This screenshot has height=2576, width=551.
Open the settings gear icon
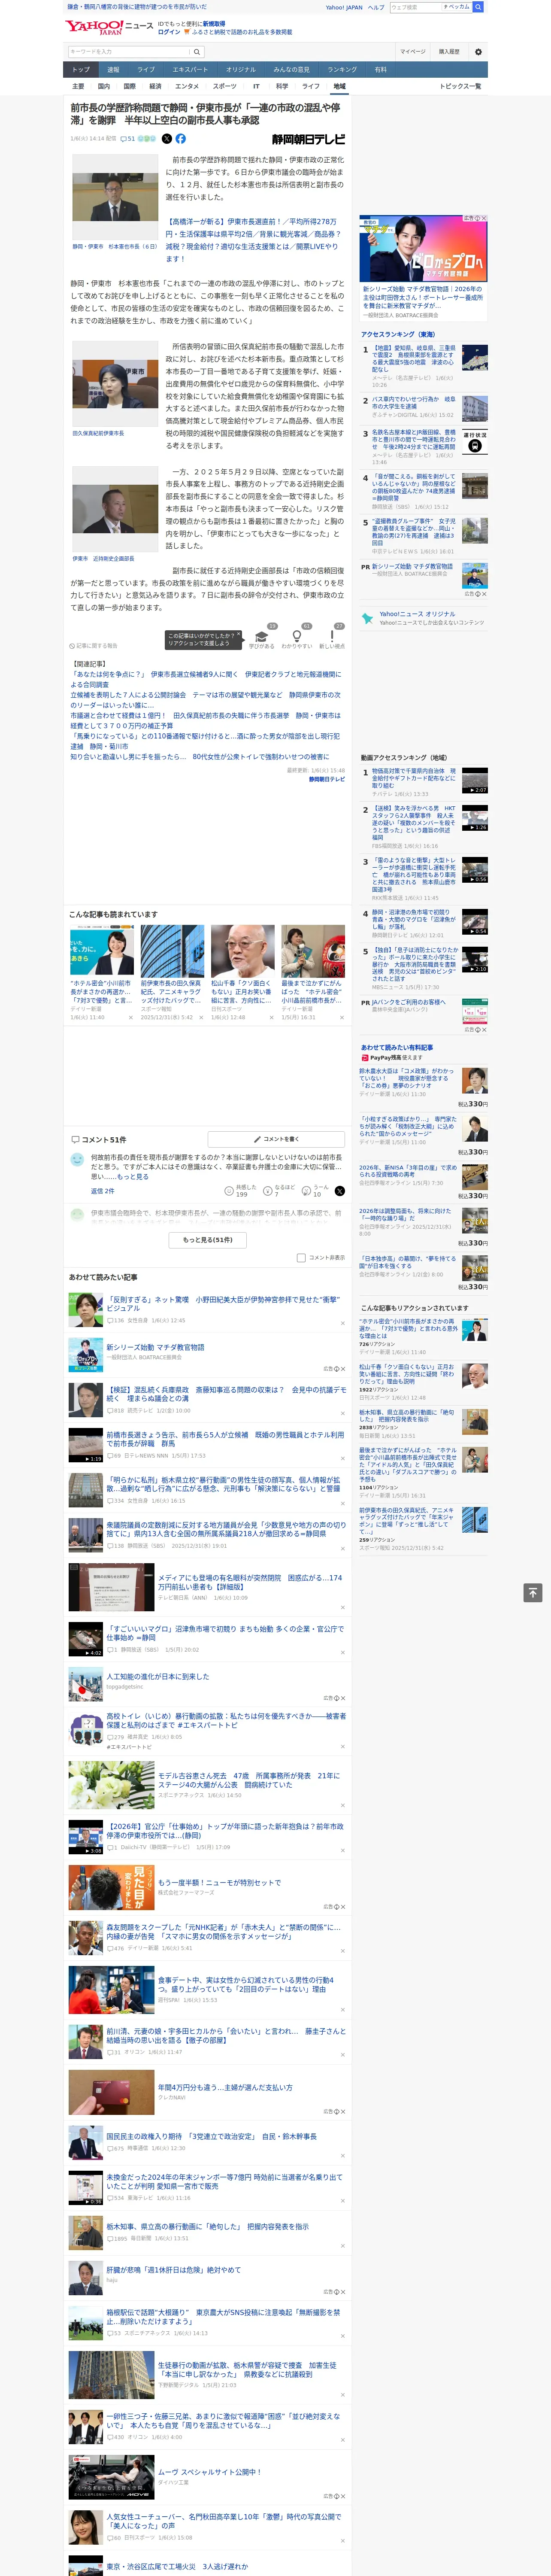pyautogui.click(x=478, y=52)
